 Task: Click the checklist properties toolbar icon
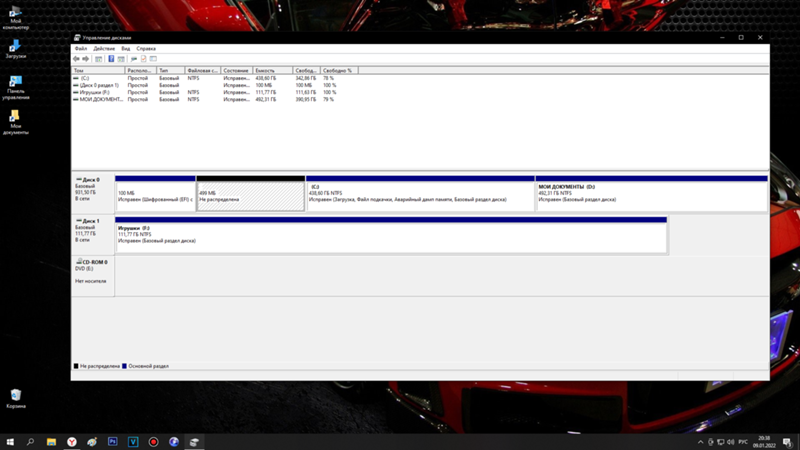tap(144, 59)
